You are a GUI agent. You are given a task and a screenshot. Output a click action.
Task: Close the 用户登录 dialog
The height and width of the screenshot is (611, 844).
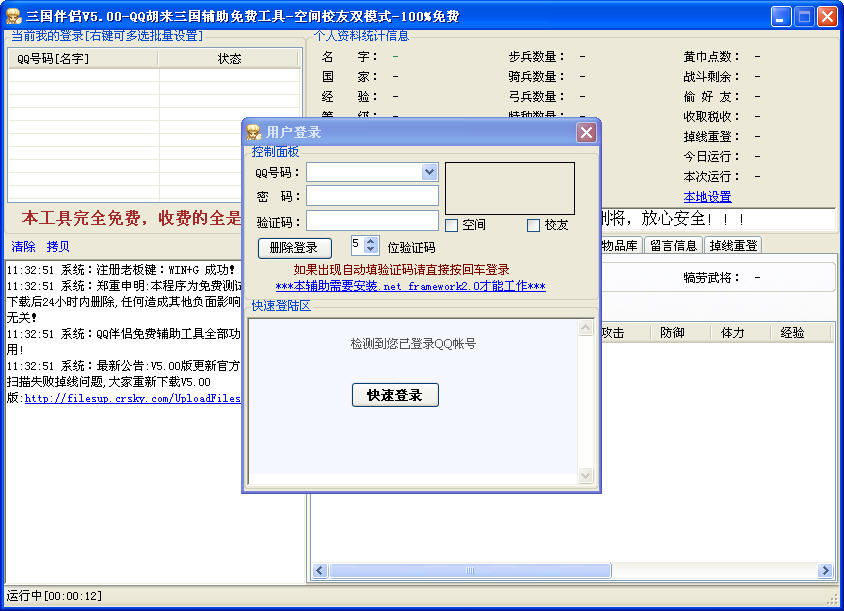[x=586, y=132]
